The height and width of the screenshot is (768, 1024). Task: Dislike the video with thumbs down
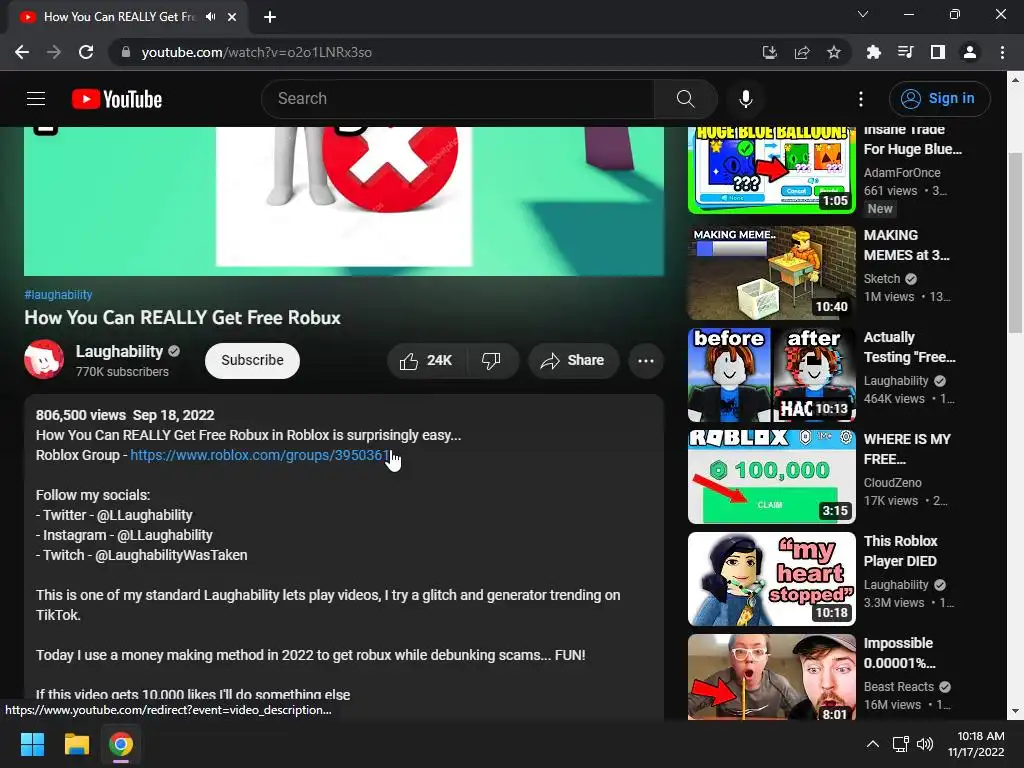click(x=492, y=360)
